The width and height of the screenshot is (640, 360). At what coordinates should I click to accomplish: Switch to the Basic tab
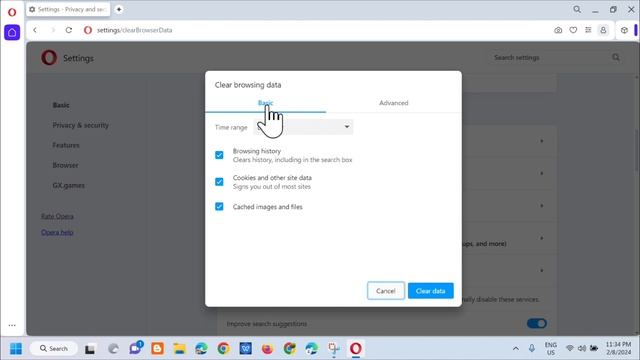click(265, 103)
